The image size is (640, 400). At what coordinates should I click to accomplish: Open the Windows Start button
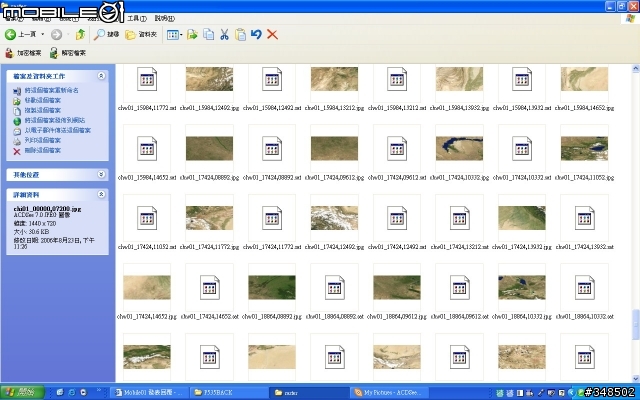tap(22, 393)
